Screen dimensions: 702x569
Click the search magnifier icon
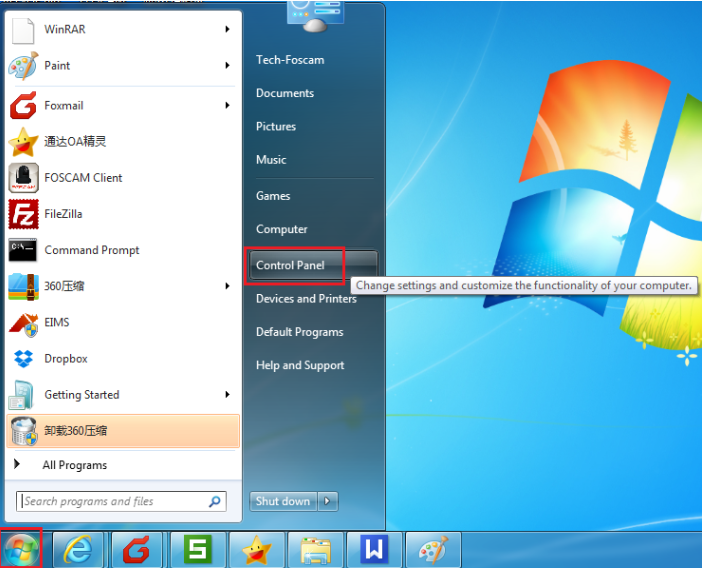tap(215, 501)
